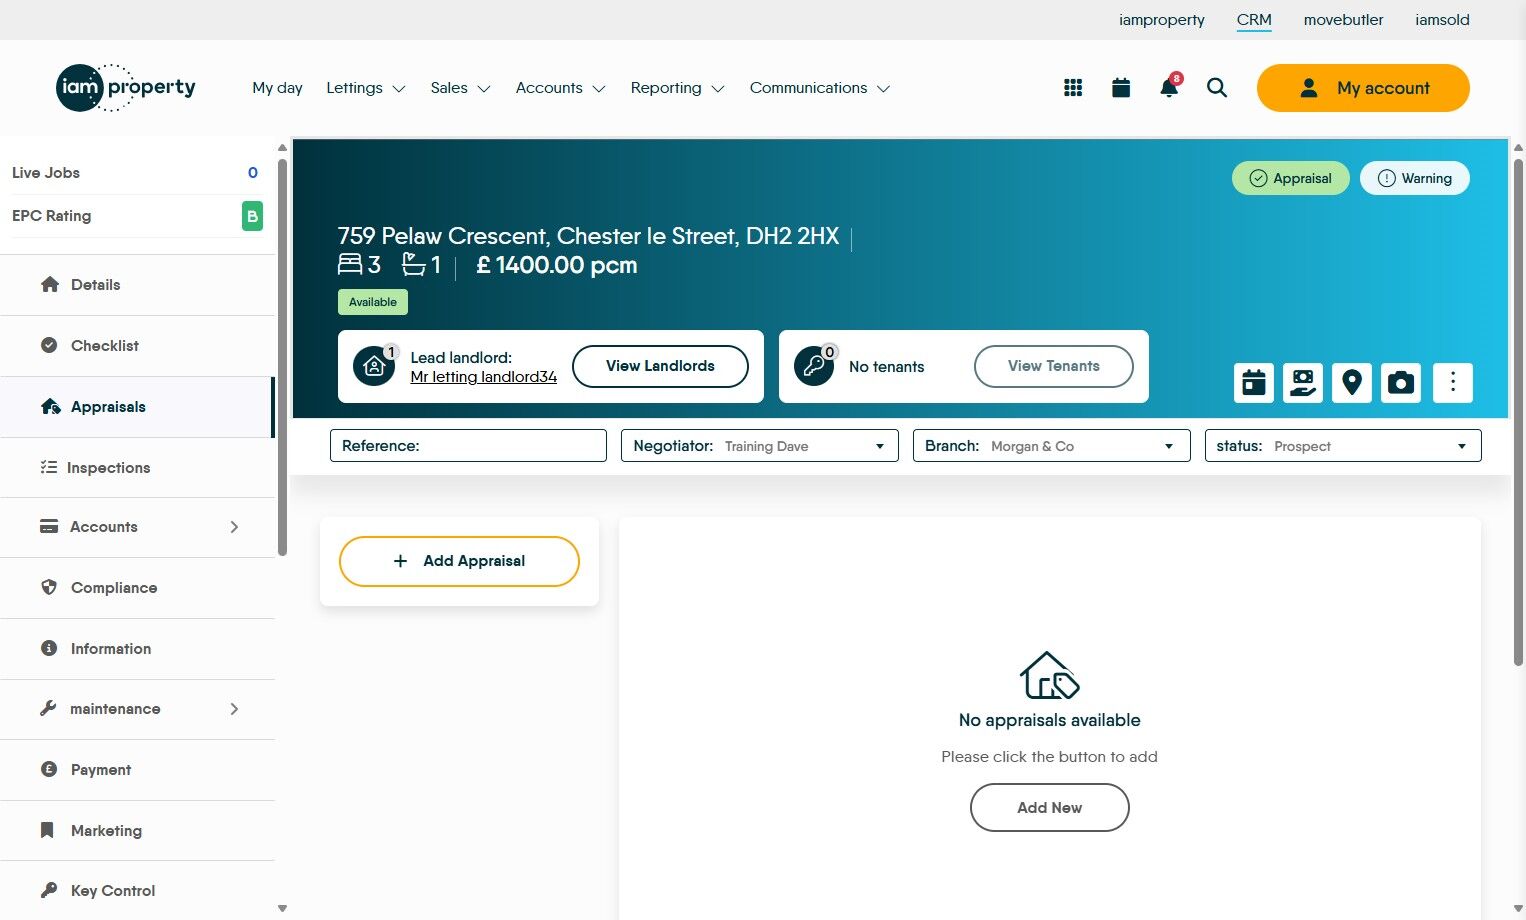The image size is (1526, 920).
Task: Open the camera icon on the property banner
Action: (x=1400, y=382)
